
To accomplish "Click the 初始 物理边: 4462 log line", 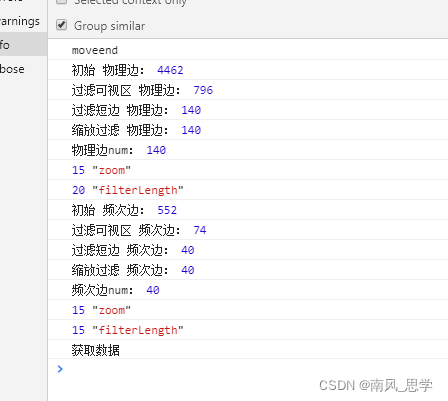I will tap(248, 70).
